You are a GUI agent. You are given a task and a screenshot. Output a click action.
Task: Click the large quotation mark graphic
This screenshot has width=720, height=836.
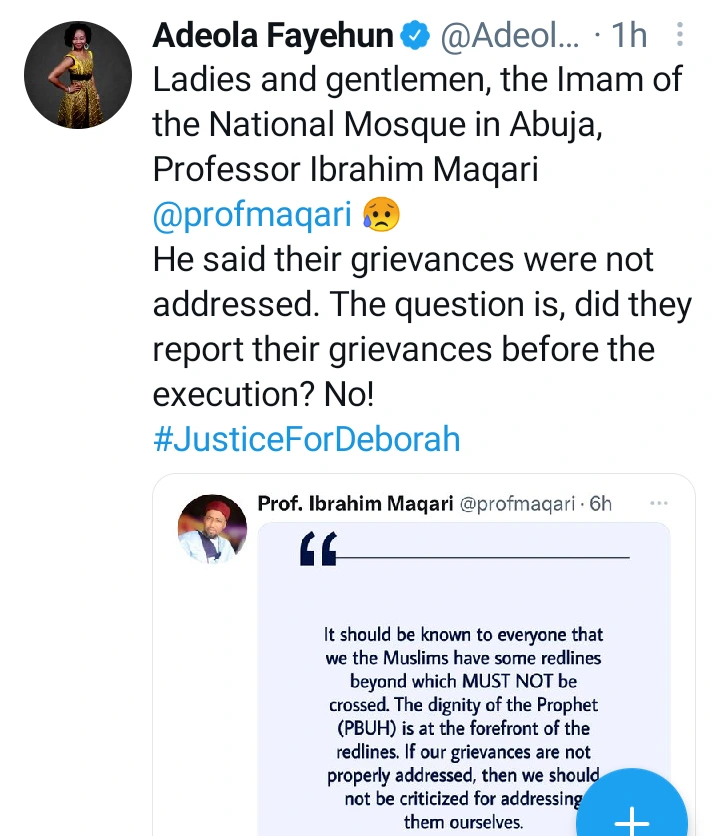(320, 550)
